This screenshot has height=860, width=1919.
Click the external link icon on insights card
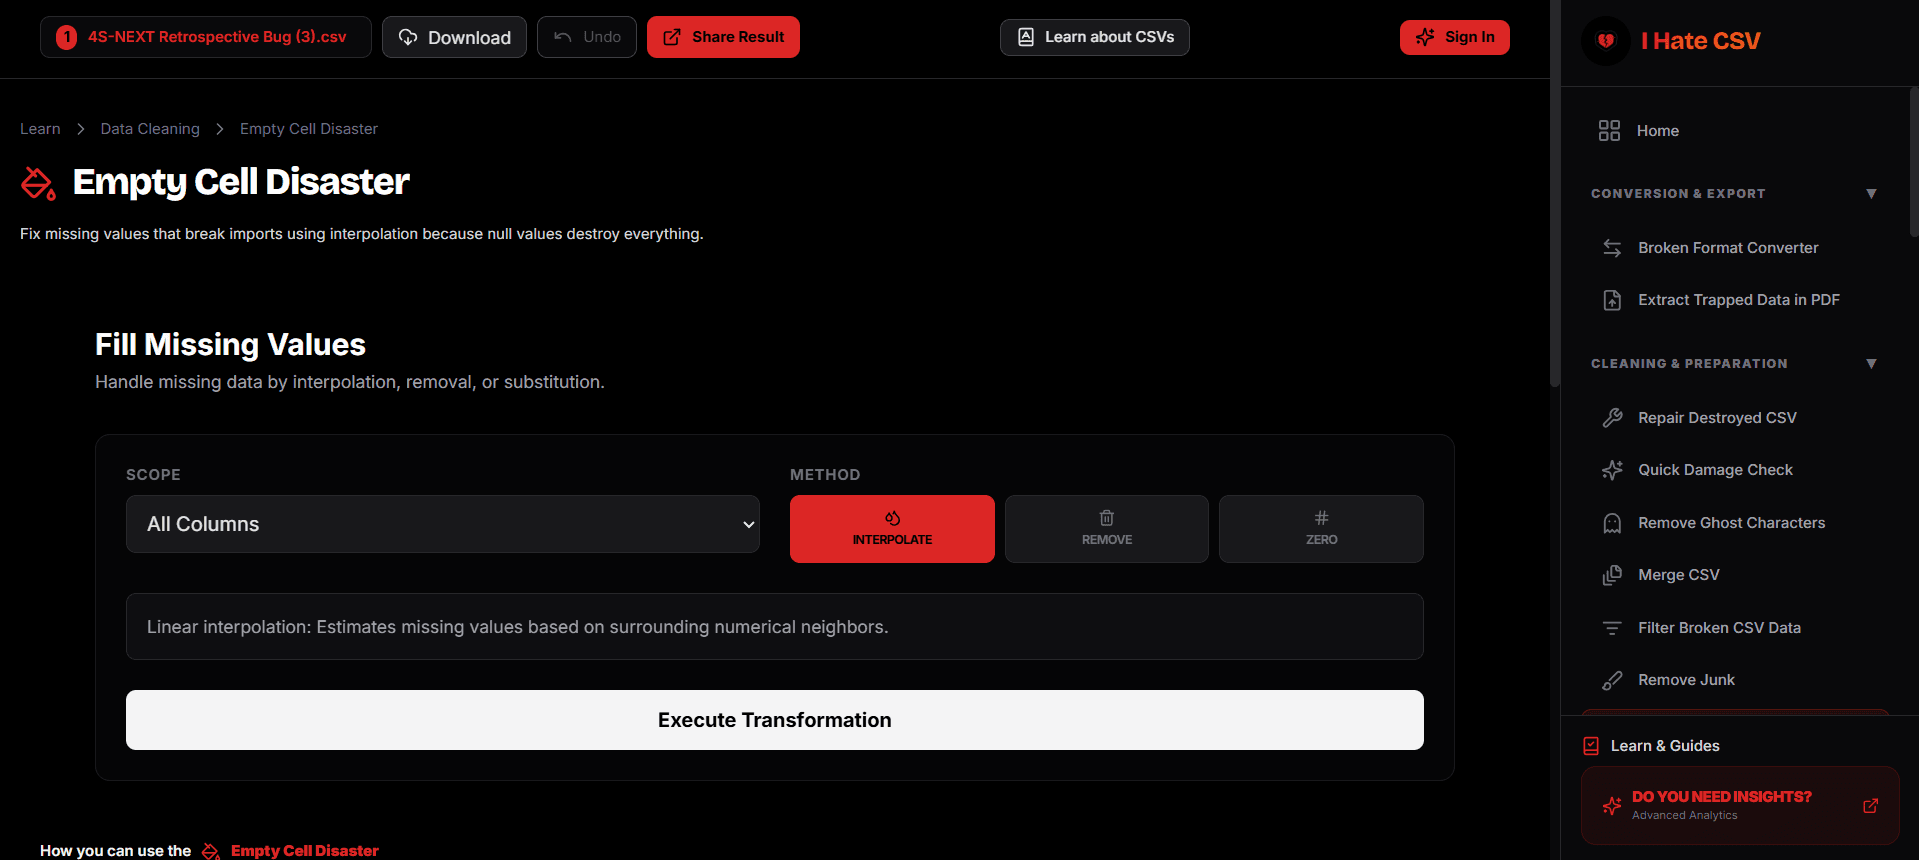click(1870, 806)
